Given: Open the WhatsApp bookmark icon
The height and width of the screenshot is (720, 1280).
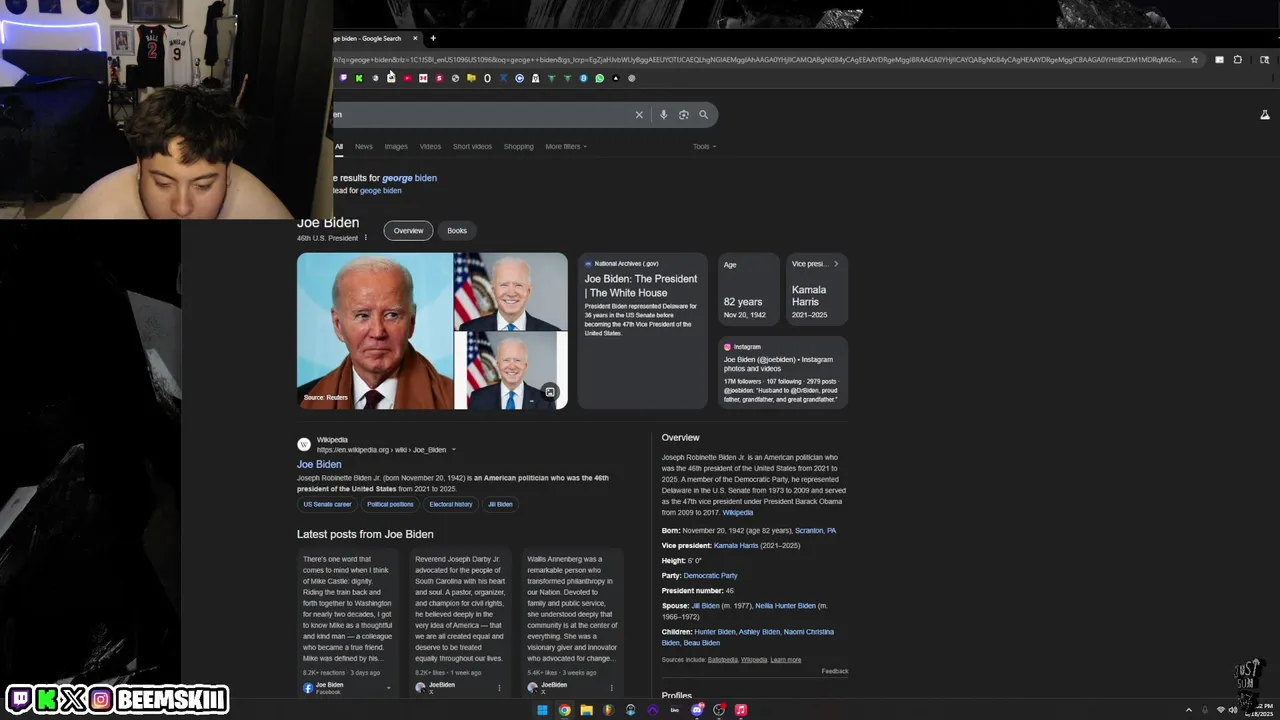Looking at the screenshot, I should [x=600, y=78].
